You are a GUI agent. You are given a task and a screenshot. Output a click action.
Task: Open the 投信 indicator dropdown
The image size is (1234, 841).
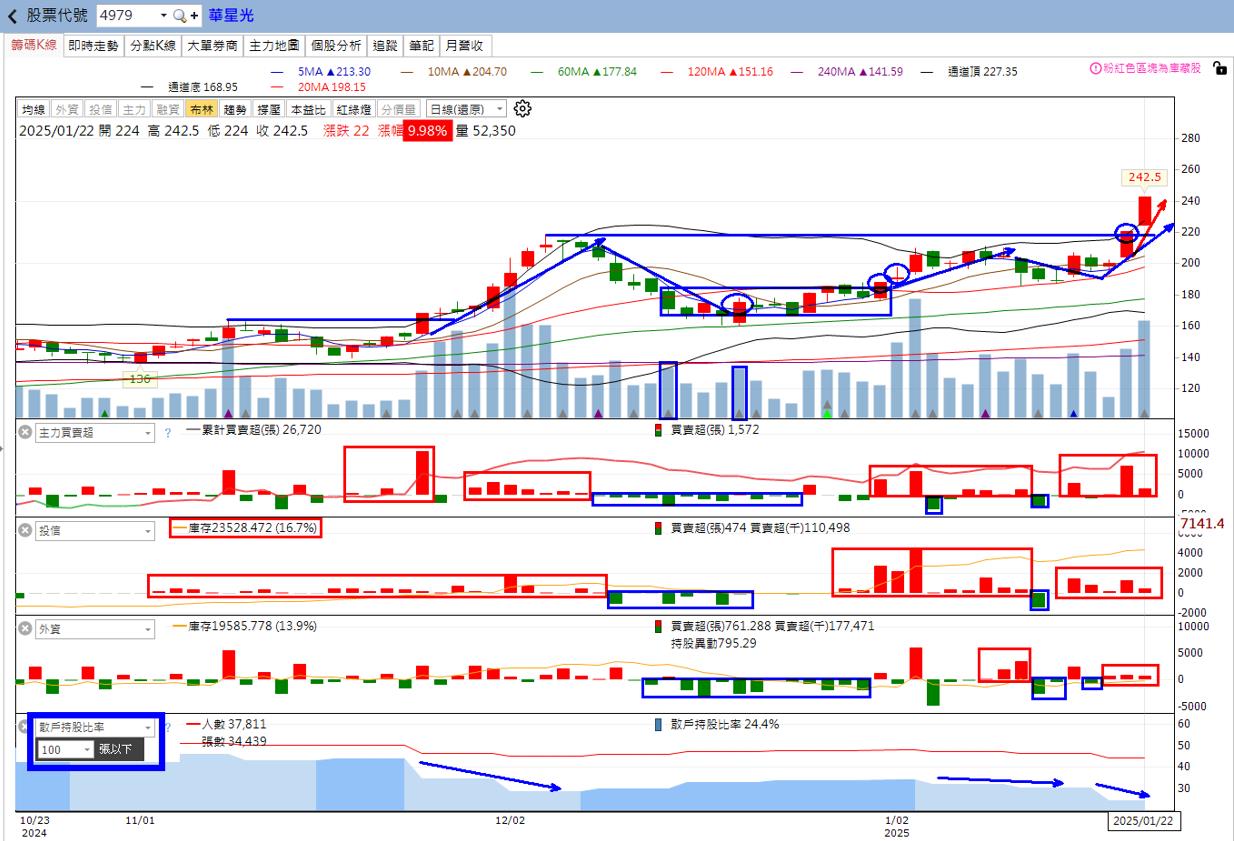point(95,531)
